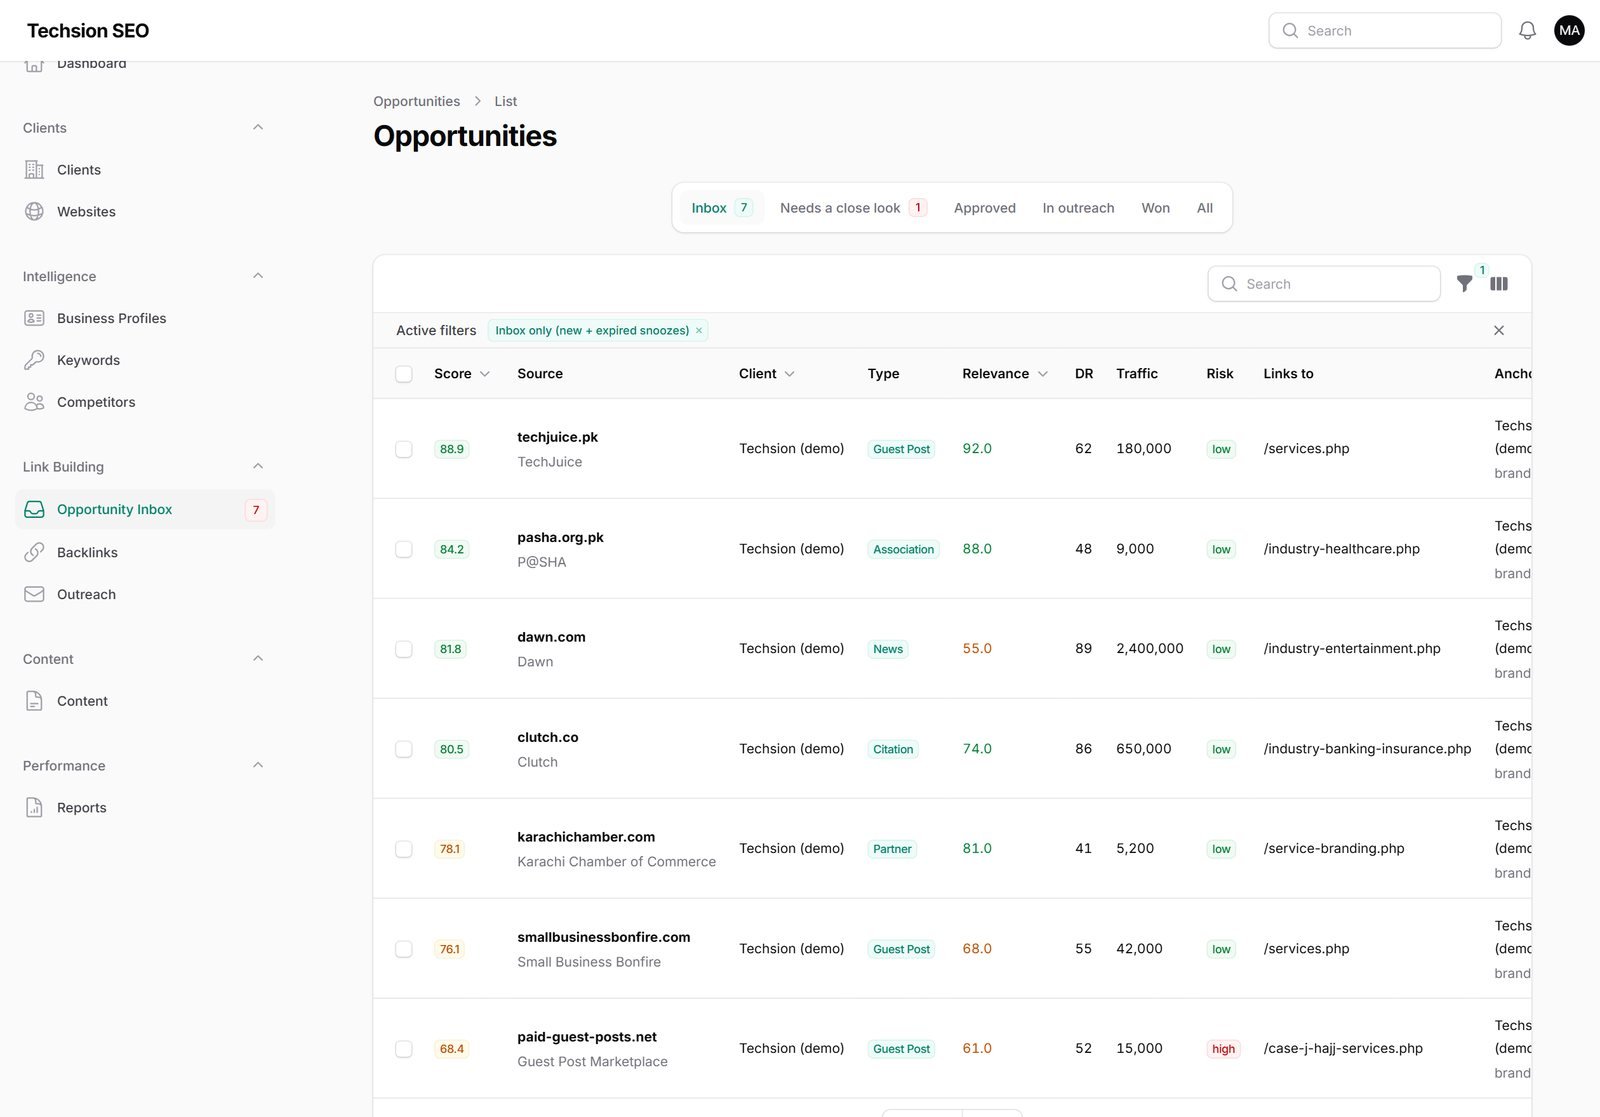Select the techjuice.pk row checkbox

click(x=404, y=449)
